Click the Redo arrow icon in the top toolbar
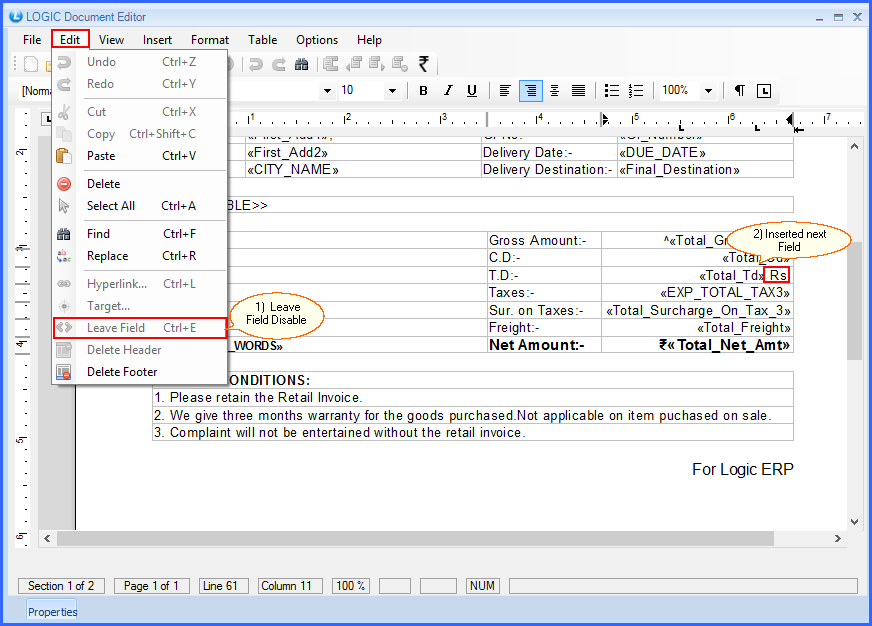 click(x=279, y=64)
